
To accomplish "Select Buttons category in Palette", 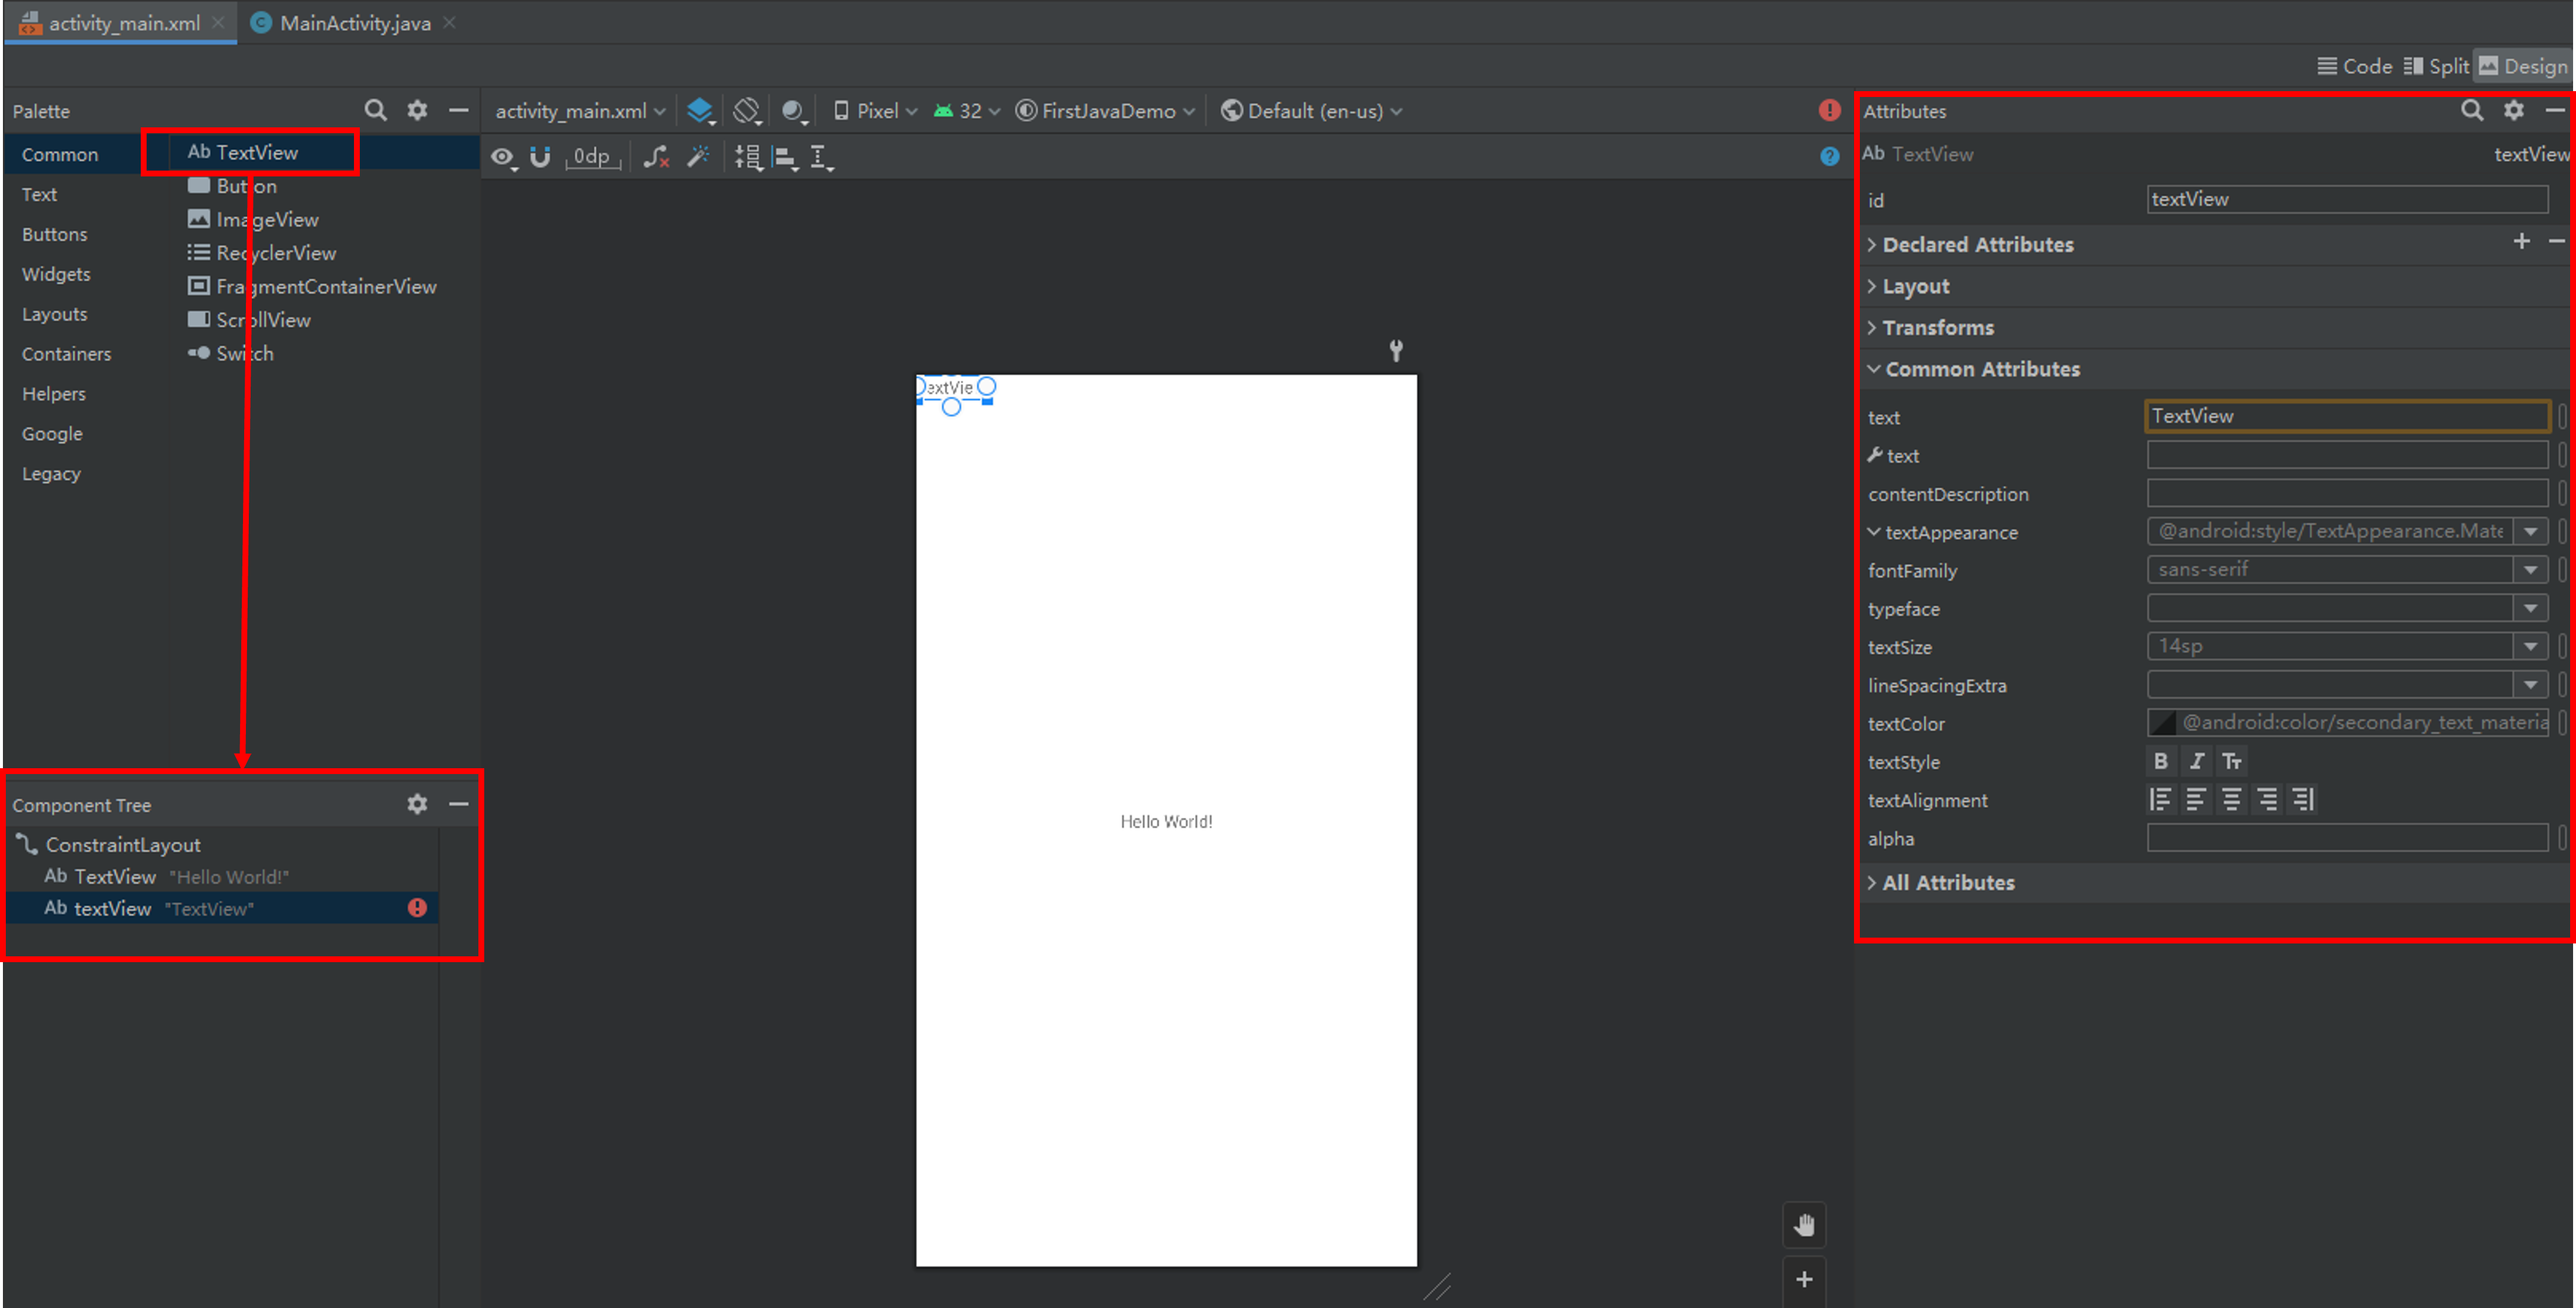I will click(55, 234).
